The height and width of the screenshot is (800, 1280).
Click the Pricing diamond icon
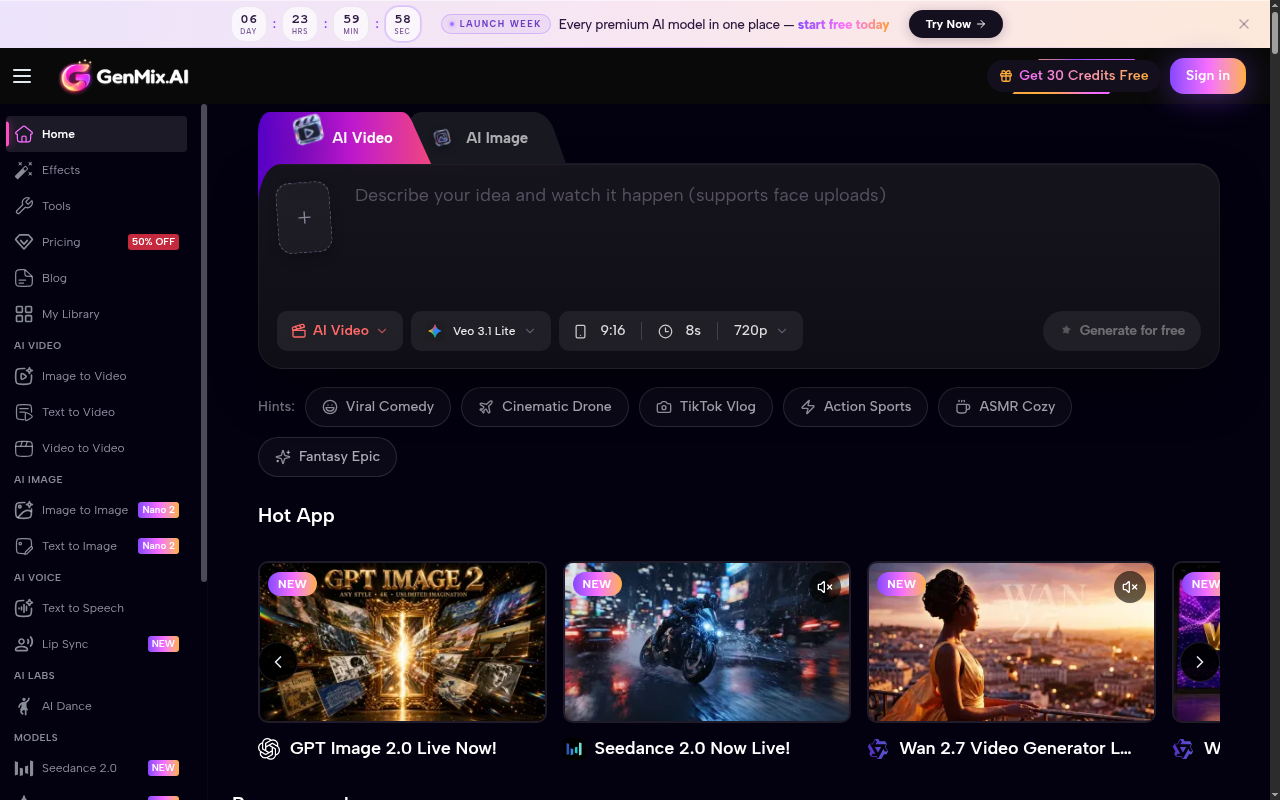(x=24, y=242)
